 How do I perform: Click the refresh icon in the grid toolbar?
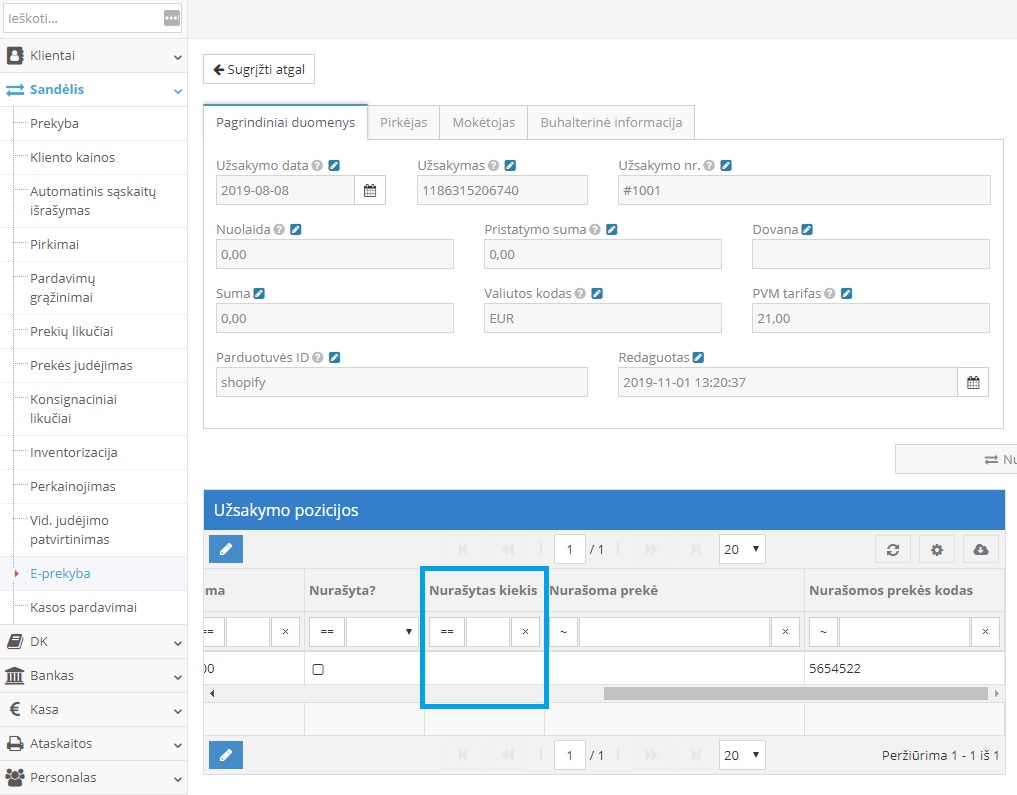coord(892,550)
